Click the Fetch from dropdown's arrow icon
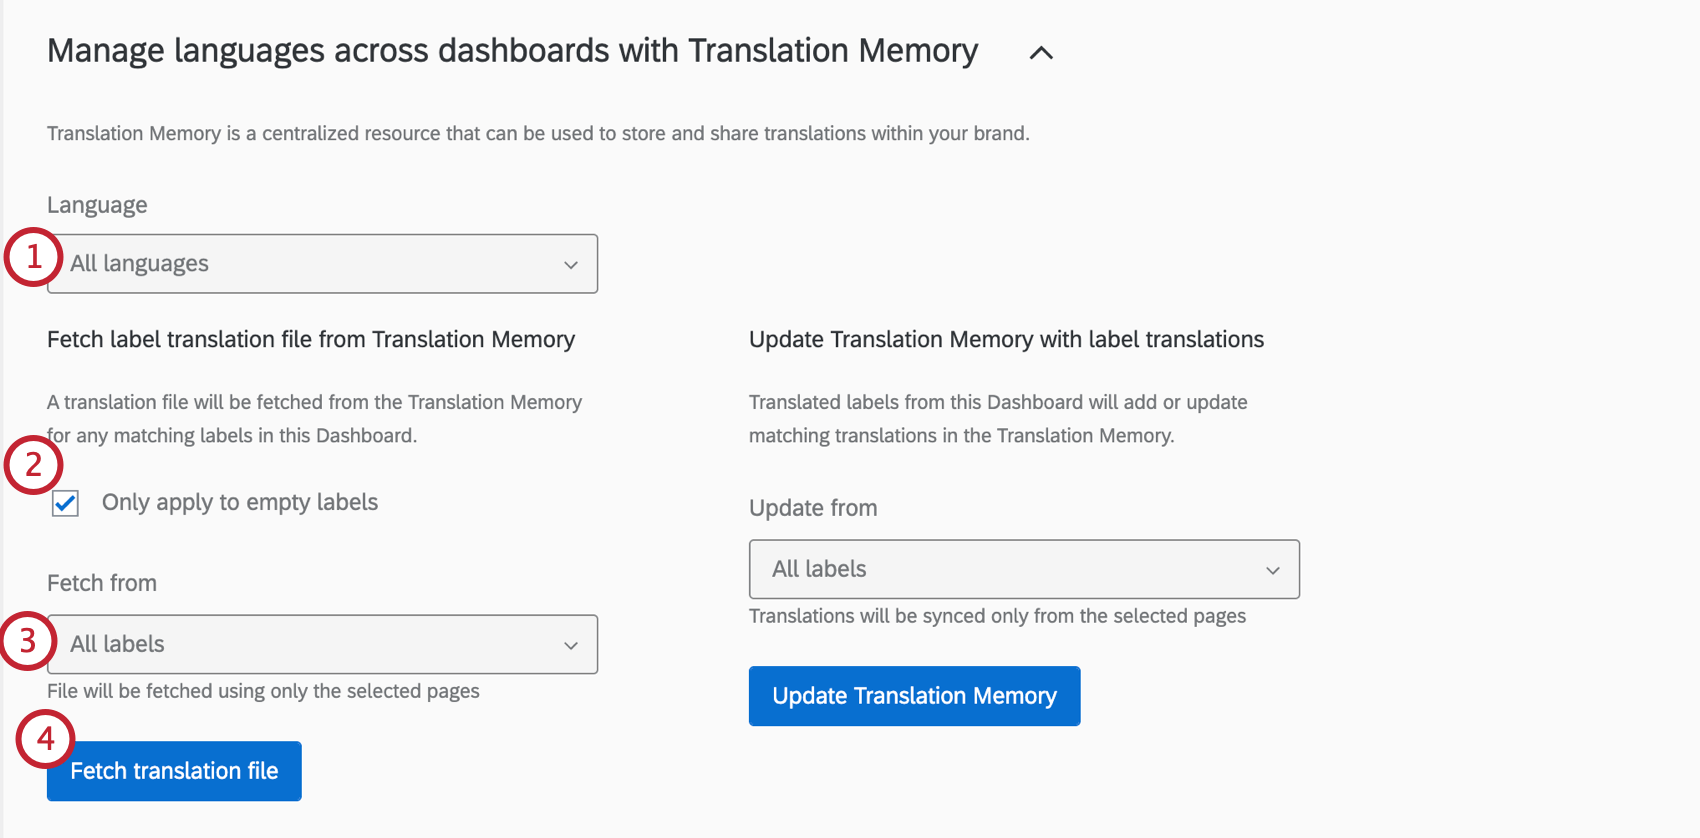This screenshot has width=1700, height=838. [x=571, y=646]
